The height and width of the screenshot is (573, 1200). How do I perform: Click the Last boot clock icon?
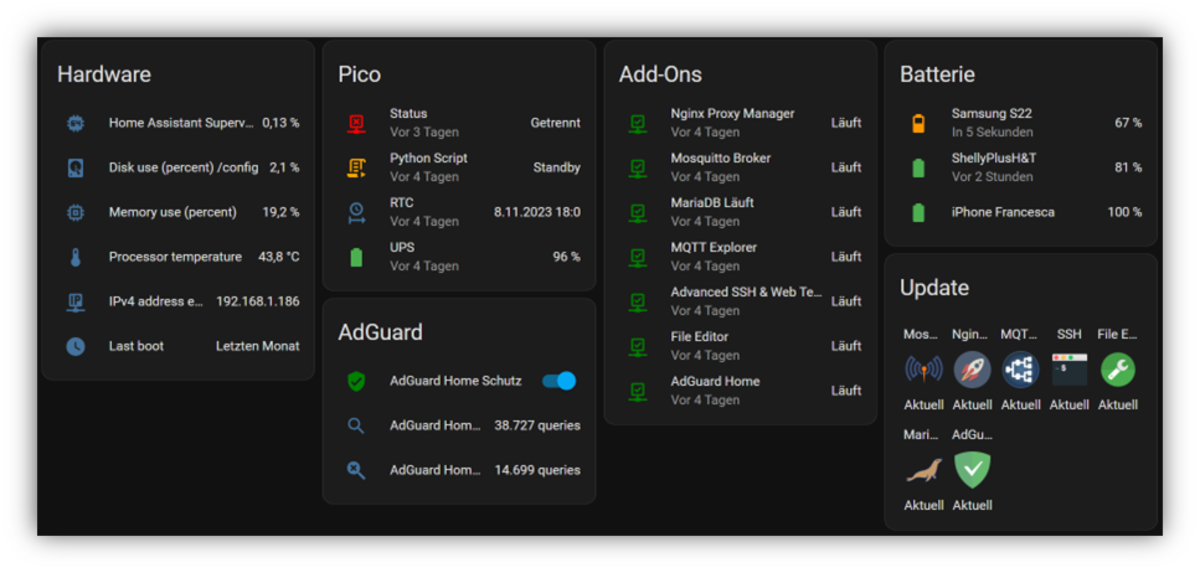tap(76, 346)
